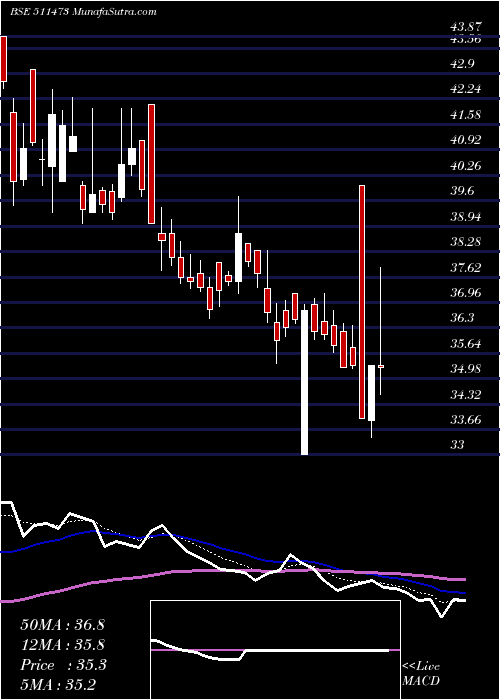Click the 36.96 price axis label

point(467,293)
